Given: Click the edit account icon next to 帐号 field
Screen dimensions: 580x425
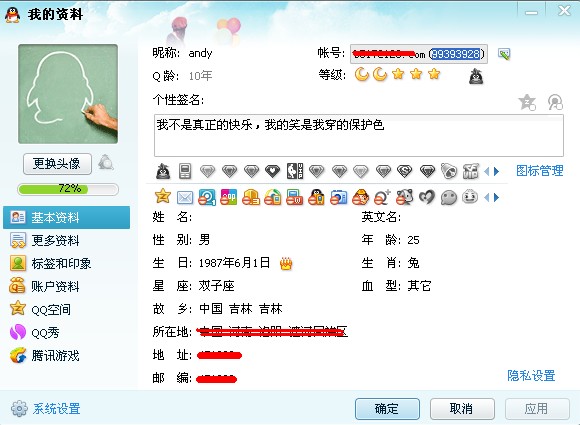Looking at the screenshot, I should [x=504, y=54].
